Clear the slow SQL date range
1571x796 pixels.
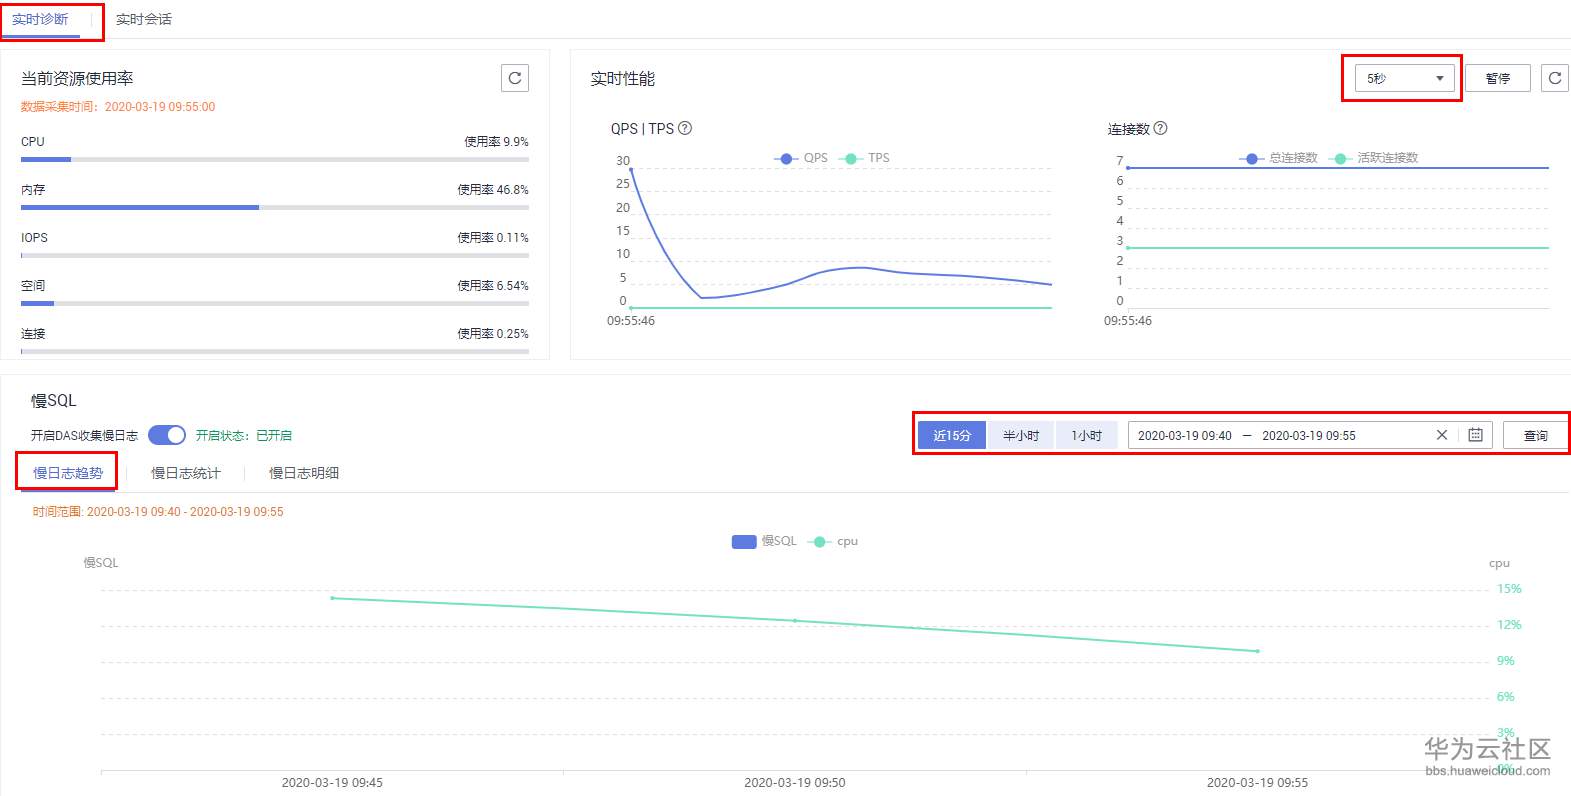[x=1442, y=435]
